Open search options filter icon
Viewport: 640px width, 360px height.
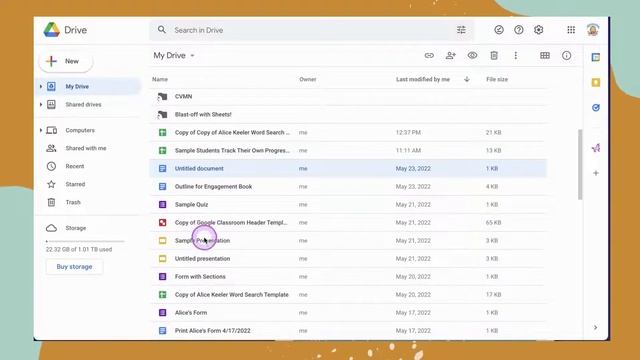[x=461, y=30]
